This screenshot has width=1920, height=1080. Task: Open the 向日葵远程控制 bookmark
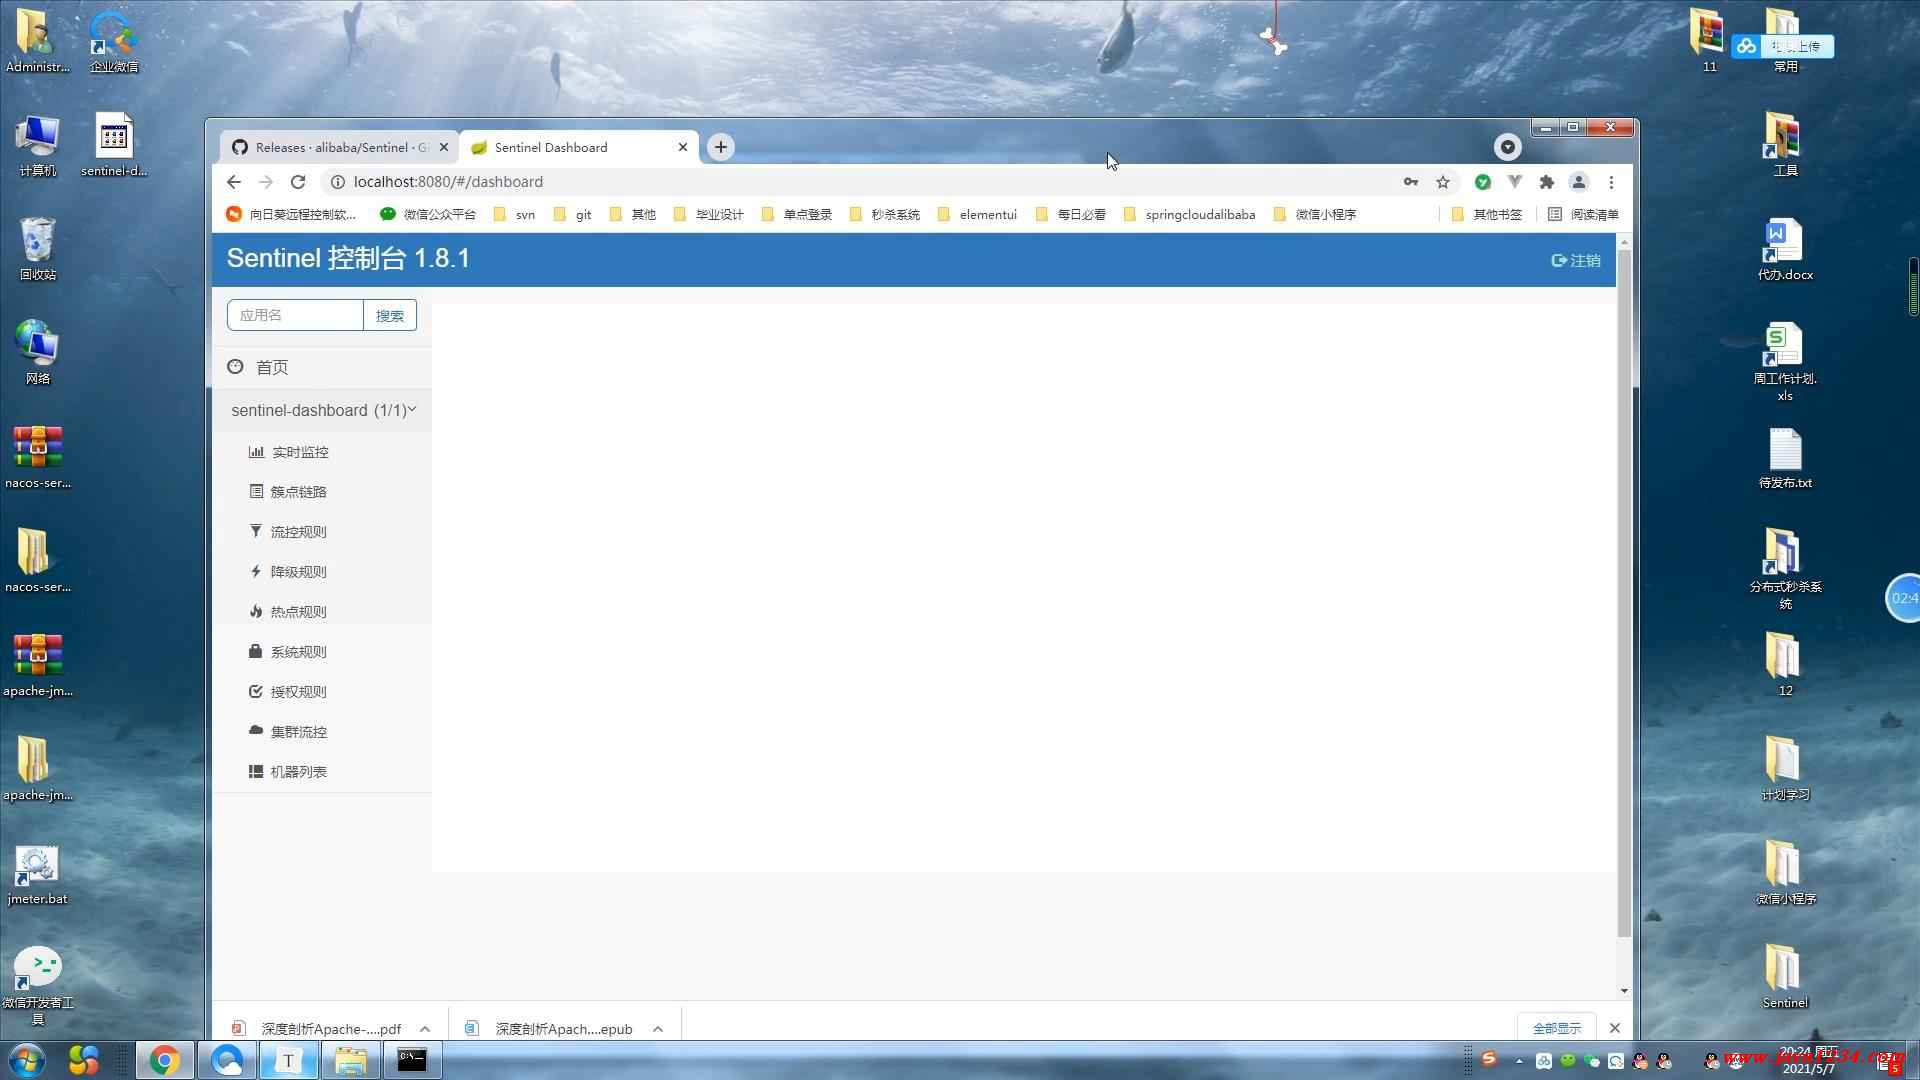[x=291, y=214]
